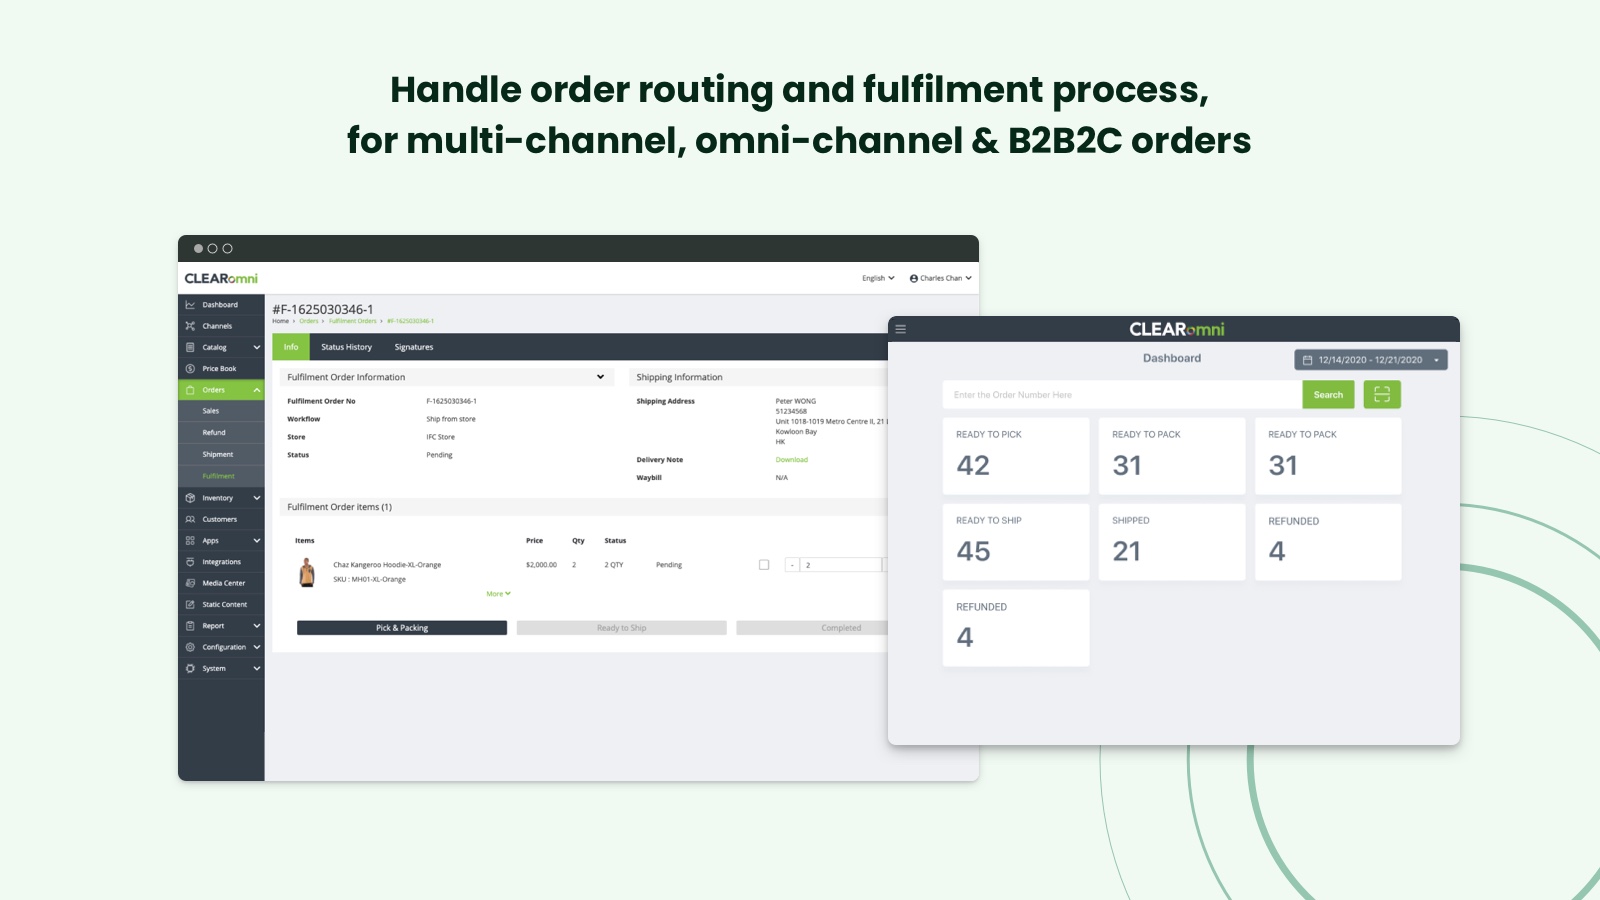1600x900 pixels.
Task: Open the Integrations sidebar icon
Action: point(190,562)
